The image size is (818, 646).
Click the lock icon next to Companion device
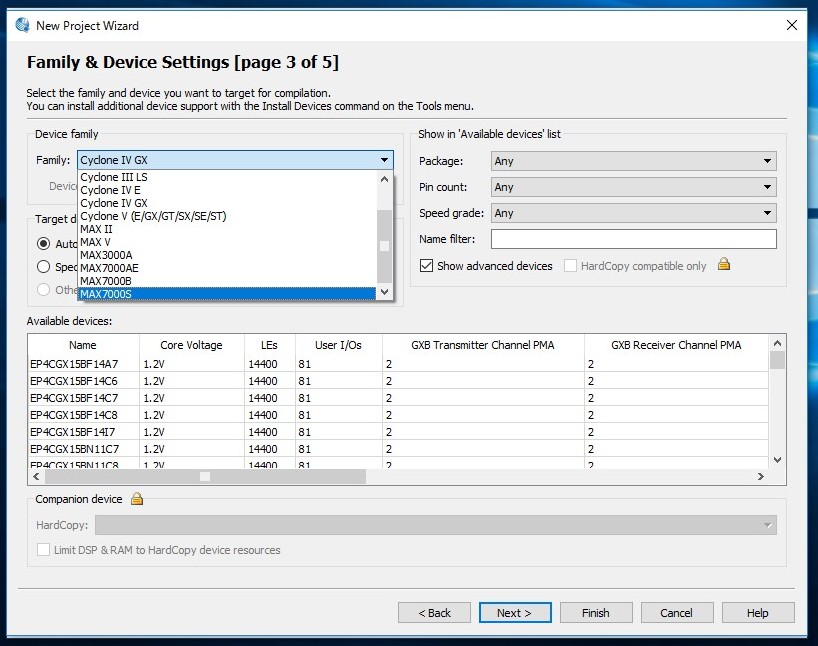pyautogui.click(x=137, y=499)
